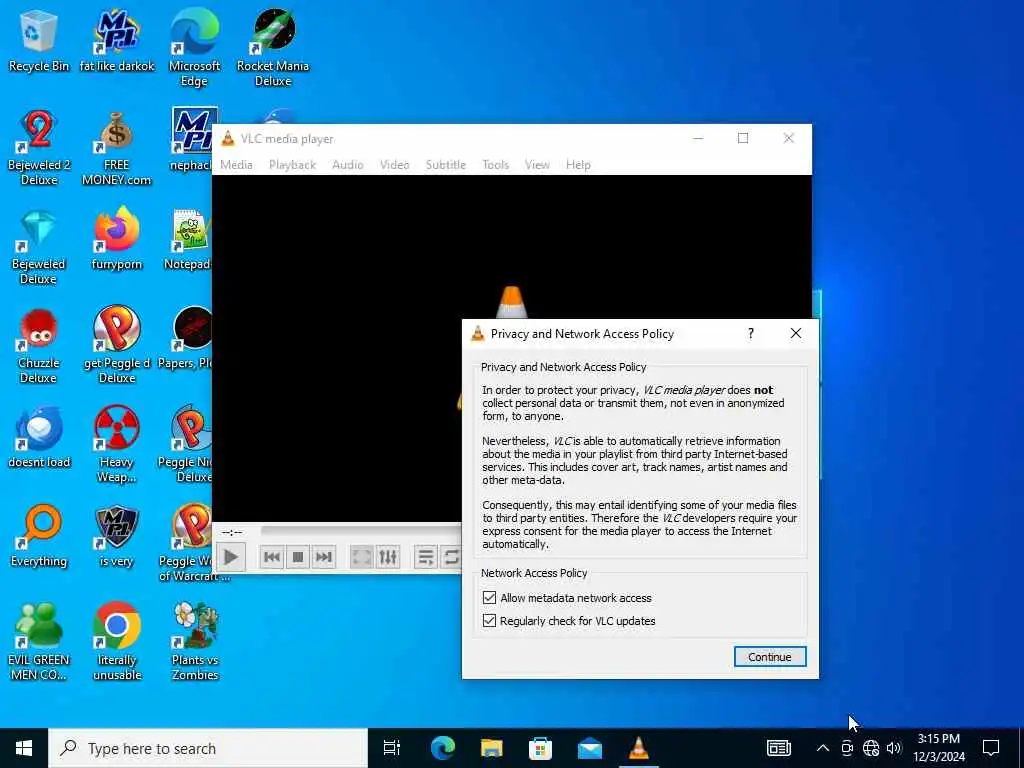
Task: Open network settings in the system tray
Action: pos(871,748)
